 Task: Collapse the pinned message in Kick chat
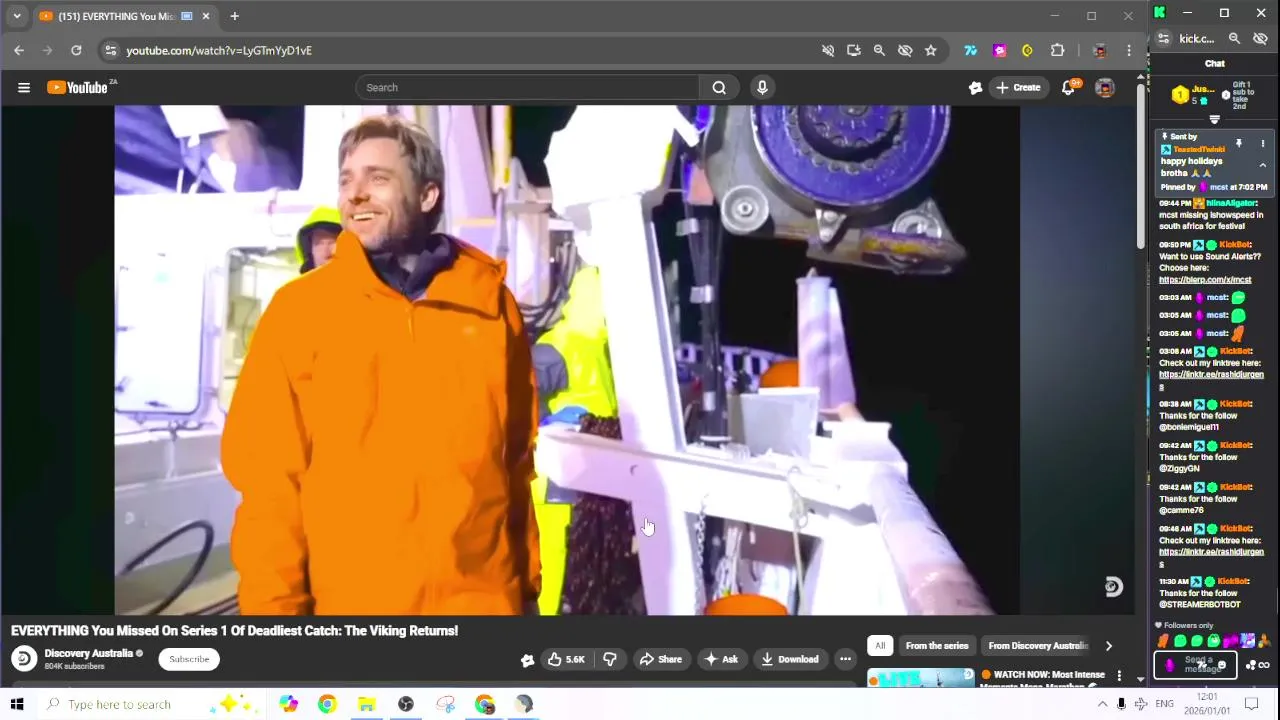coord(1262,165)
